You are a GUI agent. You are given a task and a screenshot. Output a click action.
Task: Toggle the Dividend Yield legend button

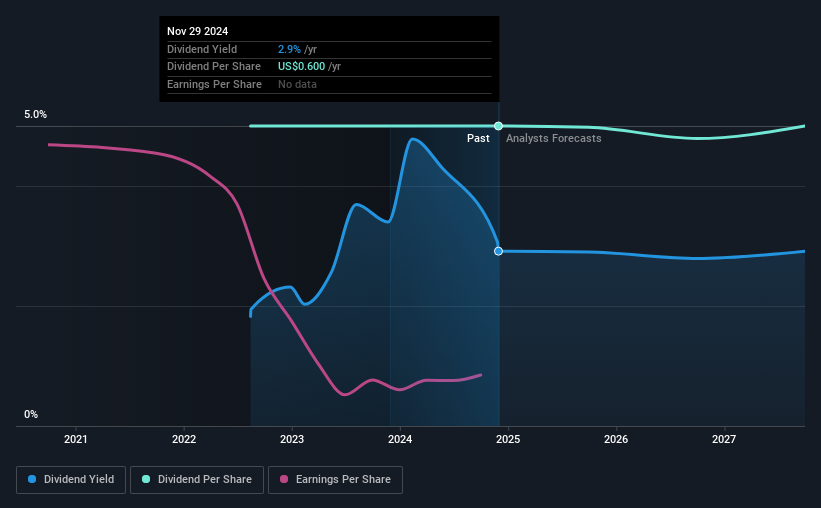click(x=71, y=480)
